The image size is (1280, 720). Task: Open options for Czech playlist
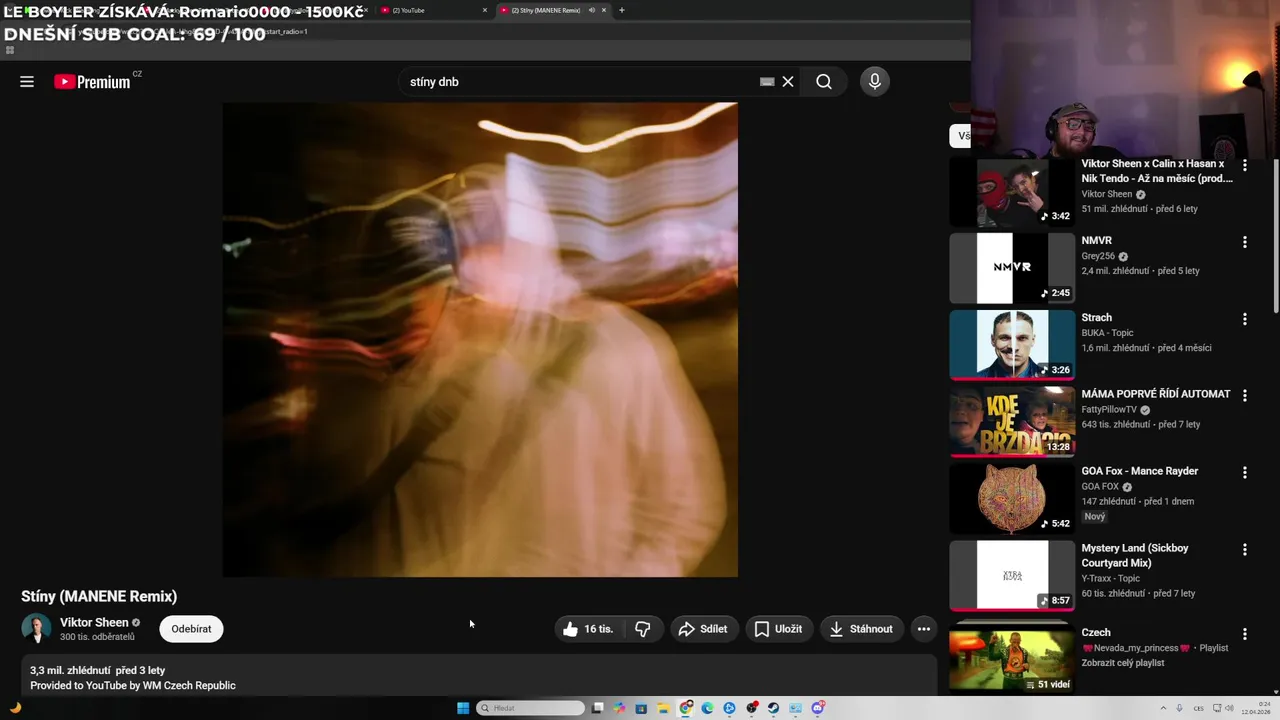tap(1245, 634)
